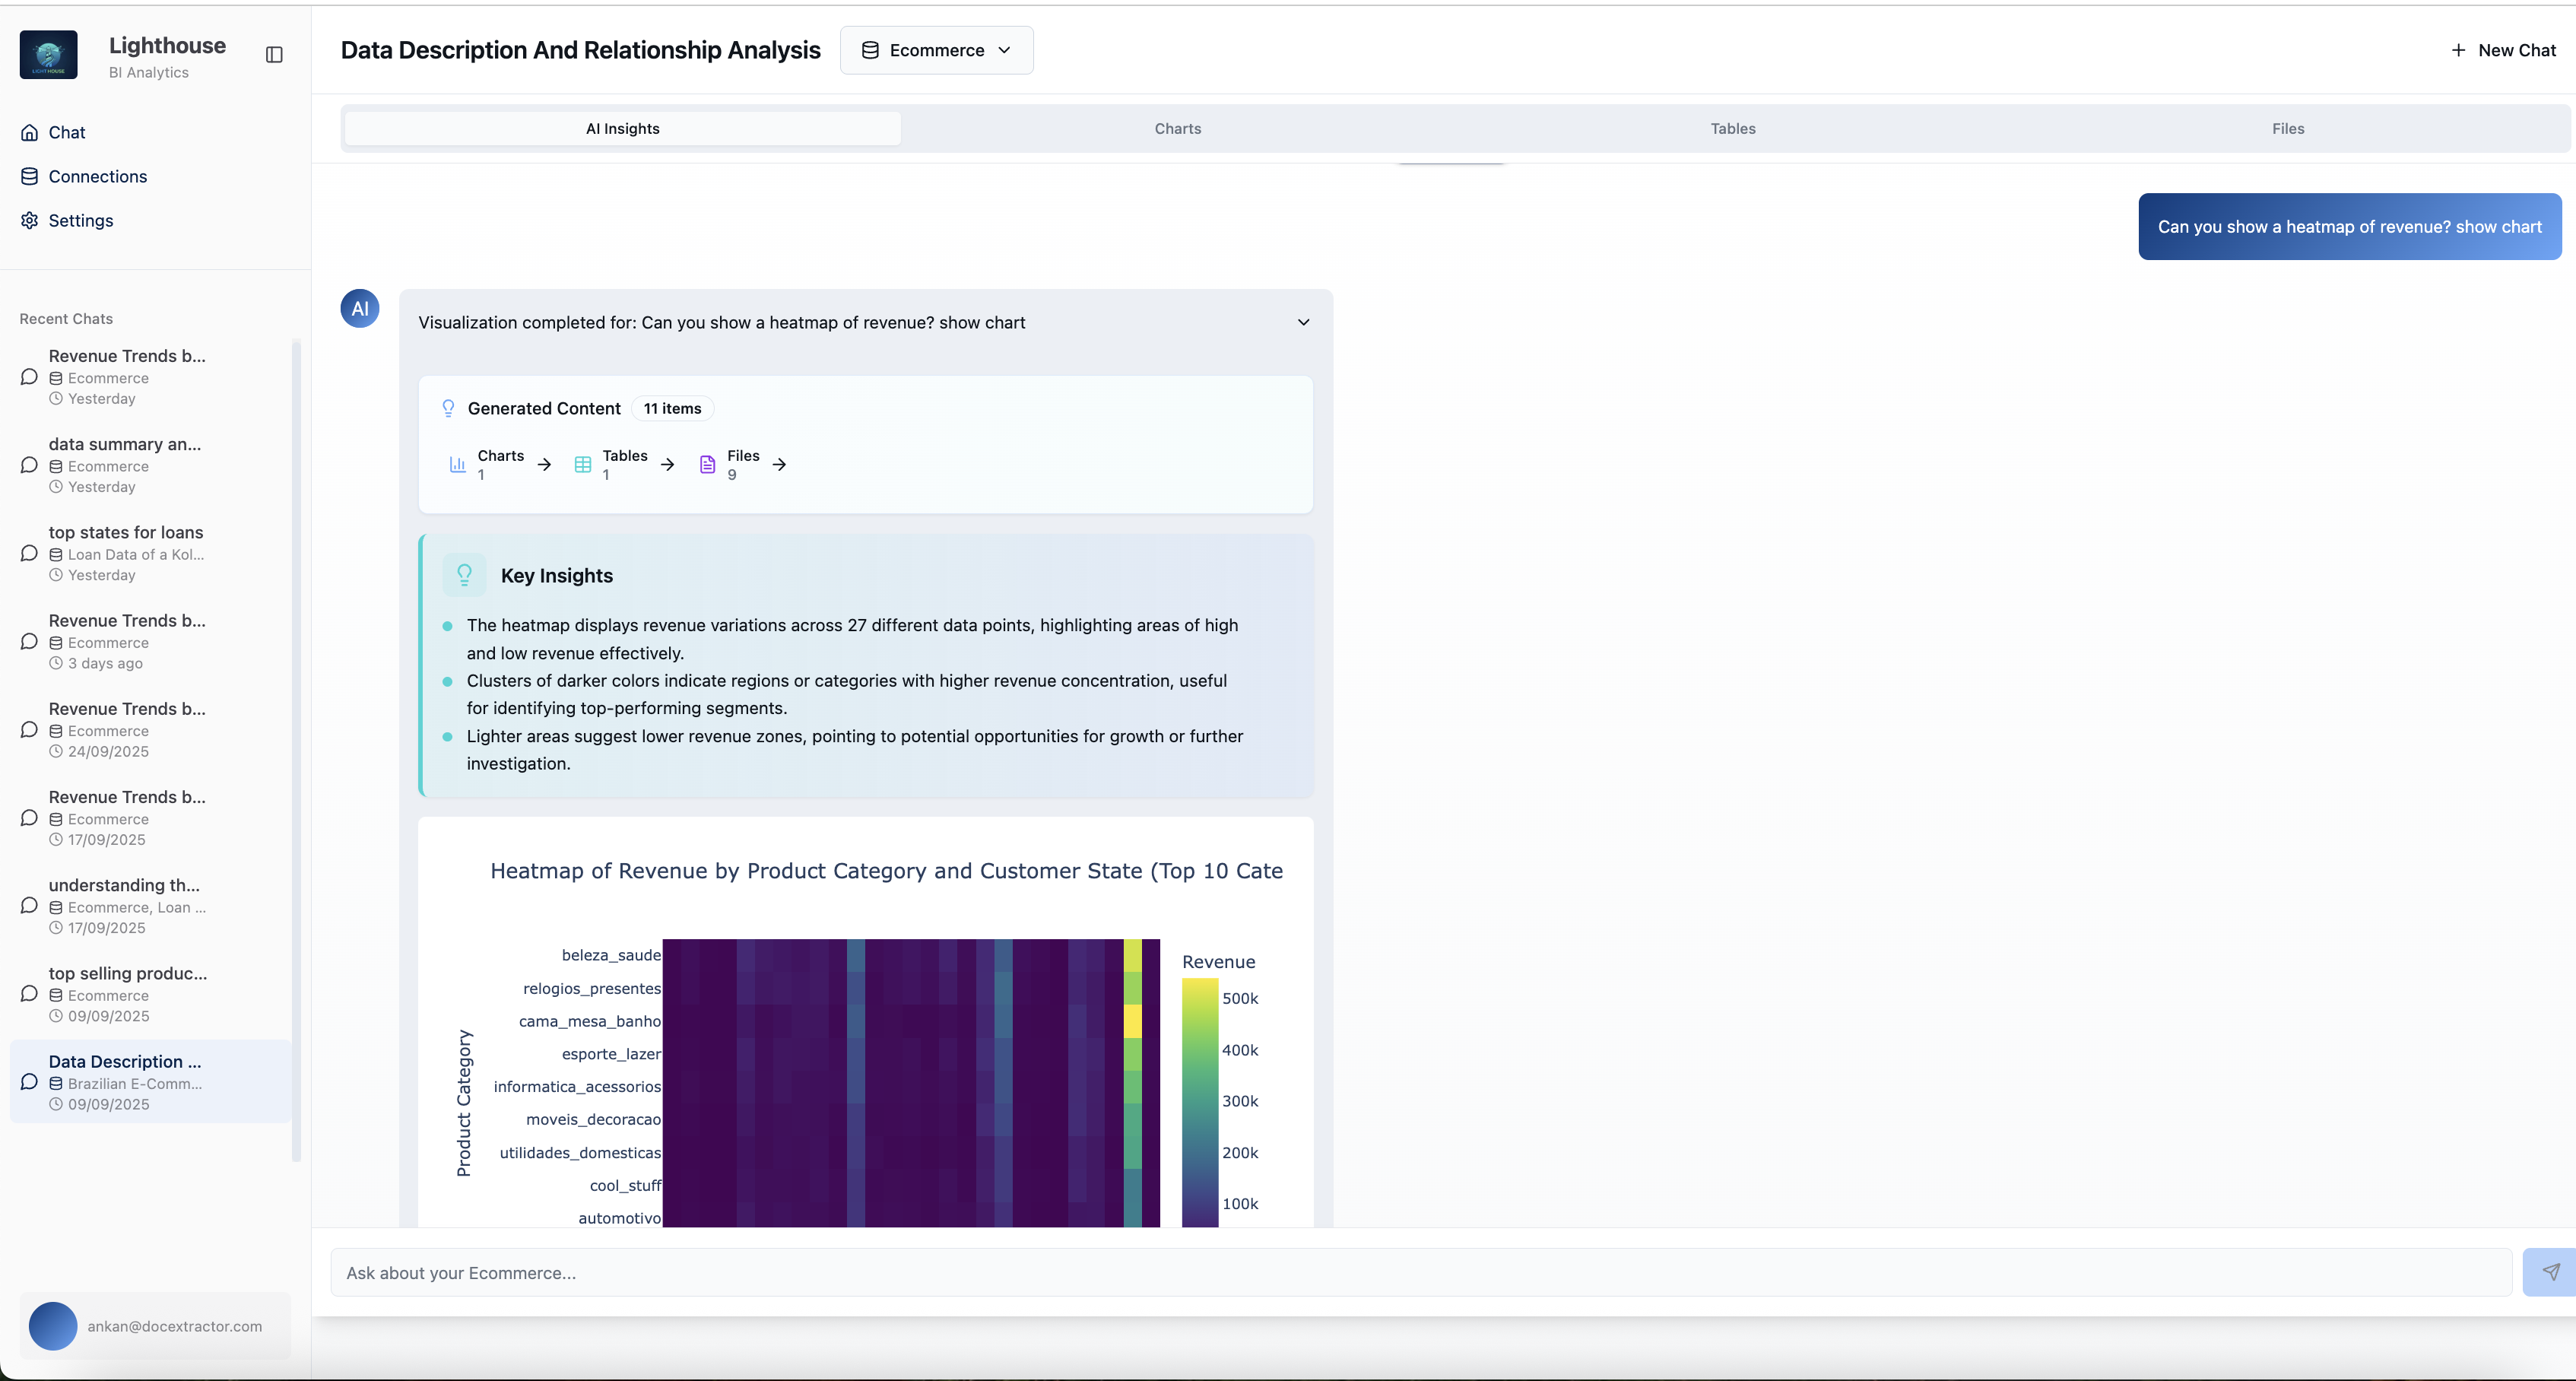Click the Files document icon

(707, 464)
